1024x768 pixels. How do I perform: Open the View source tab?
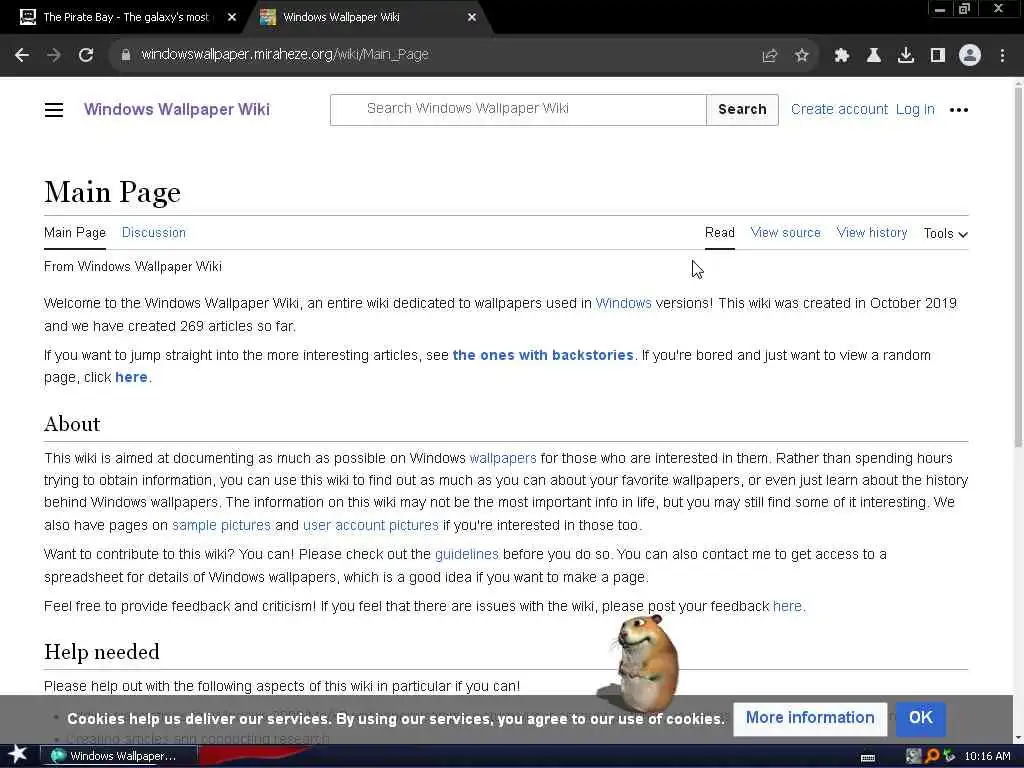click(786, 232)
